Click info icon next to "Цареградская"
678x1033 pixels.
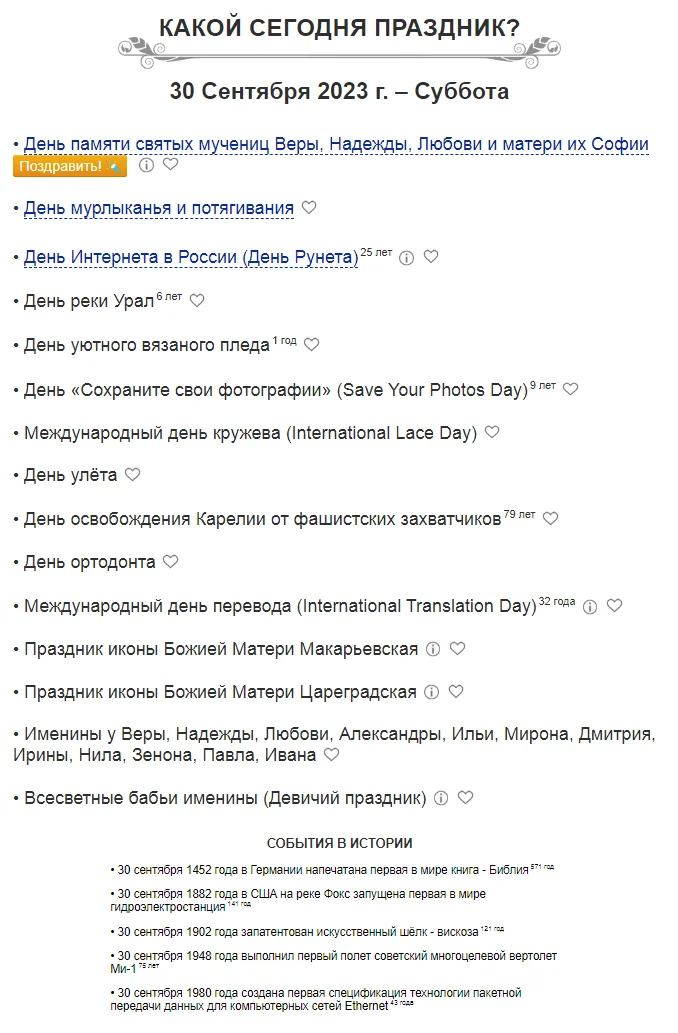[431, 692]
